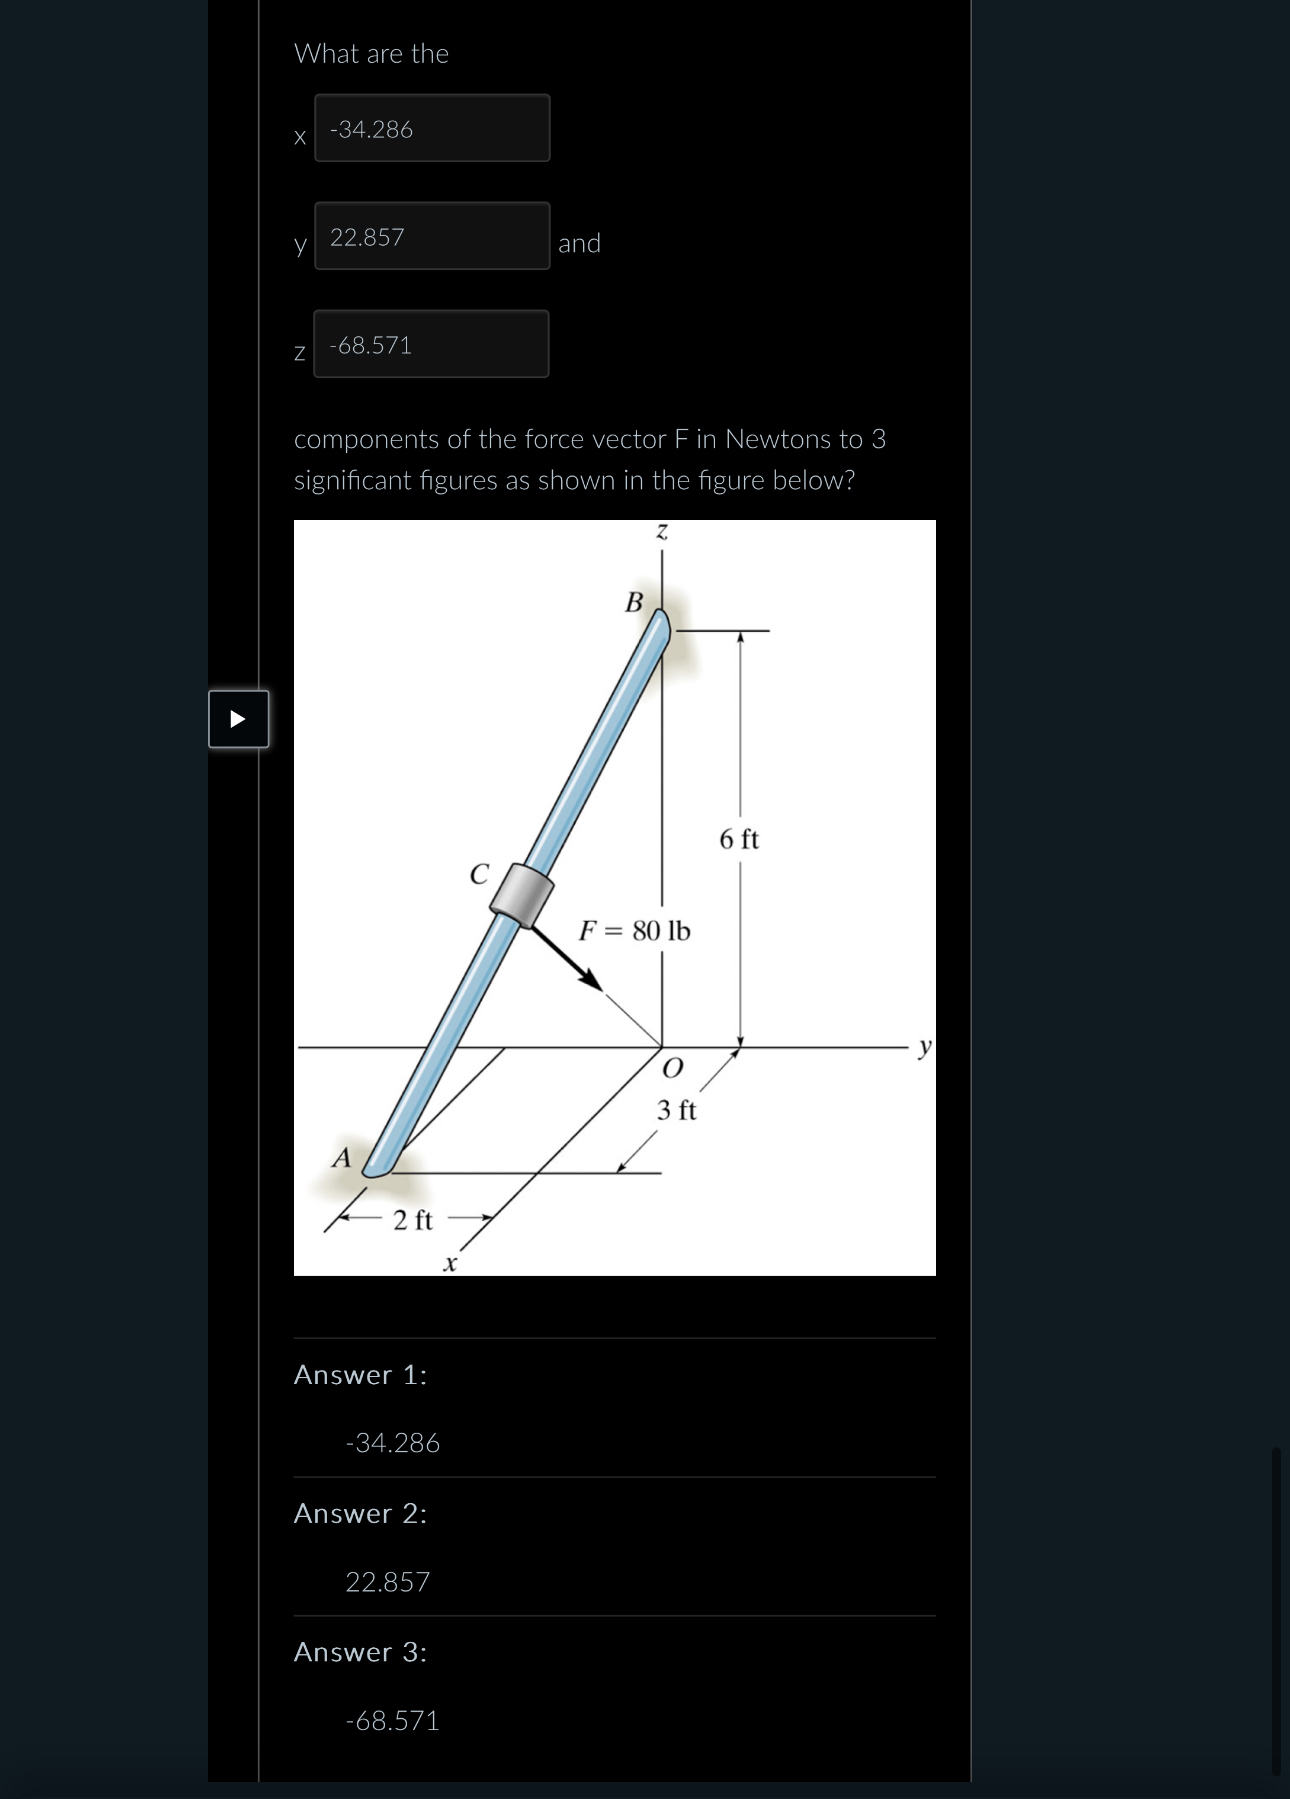
Task: Click the 'and' text next to the y field
Action: (580, 243)
